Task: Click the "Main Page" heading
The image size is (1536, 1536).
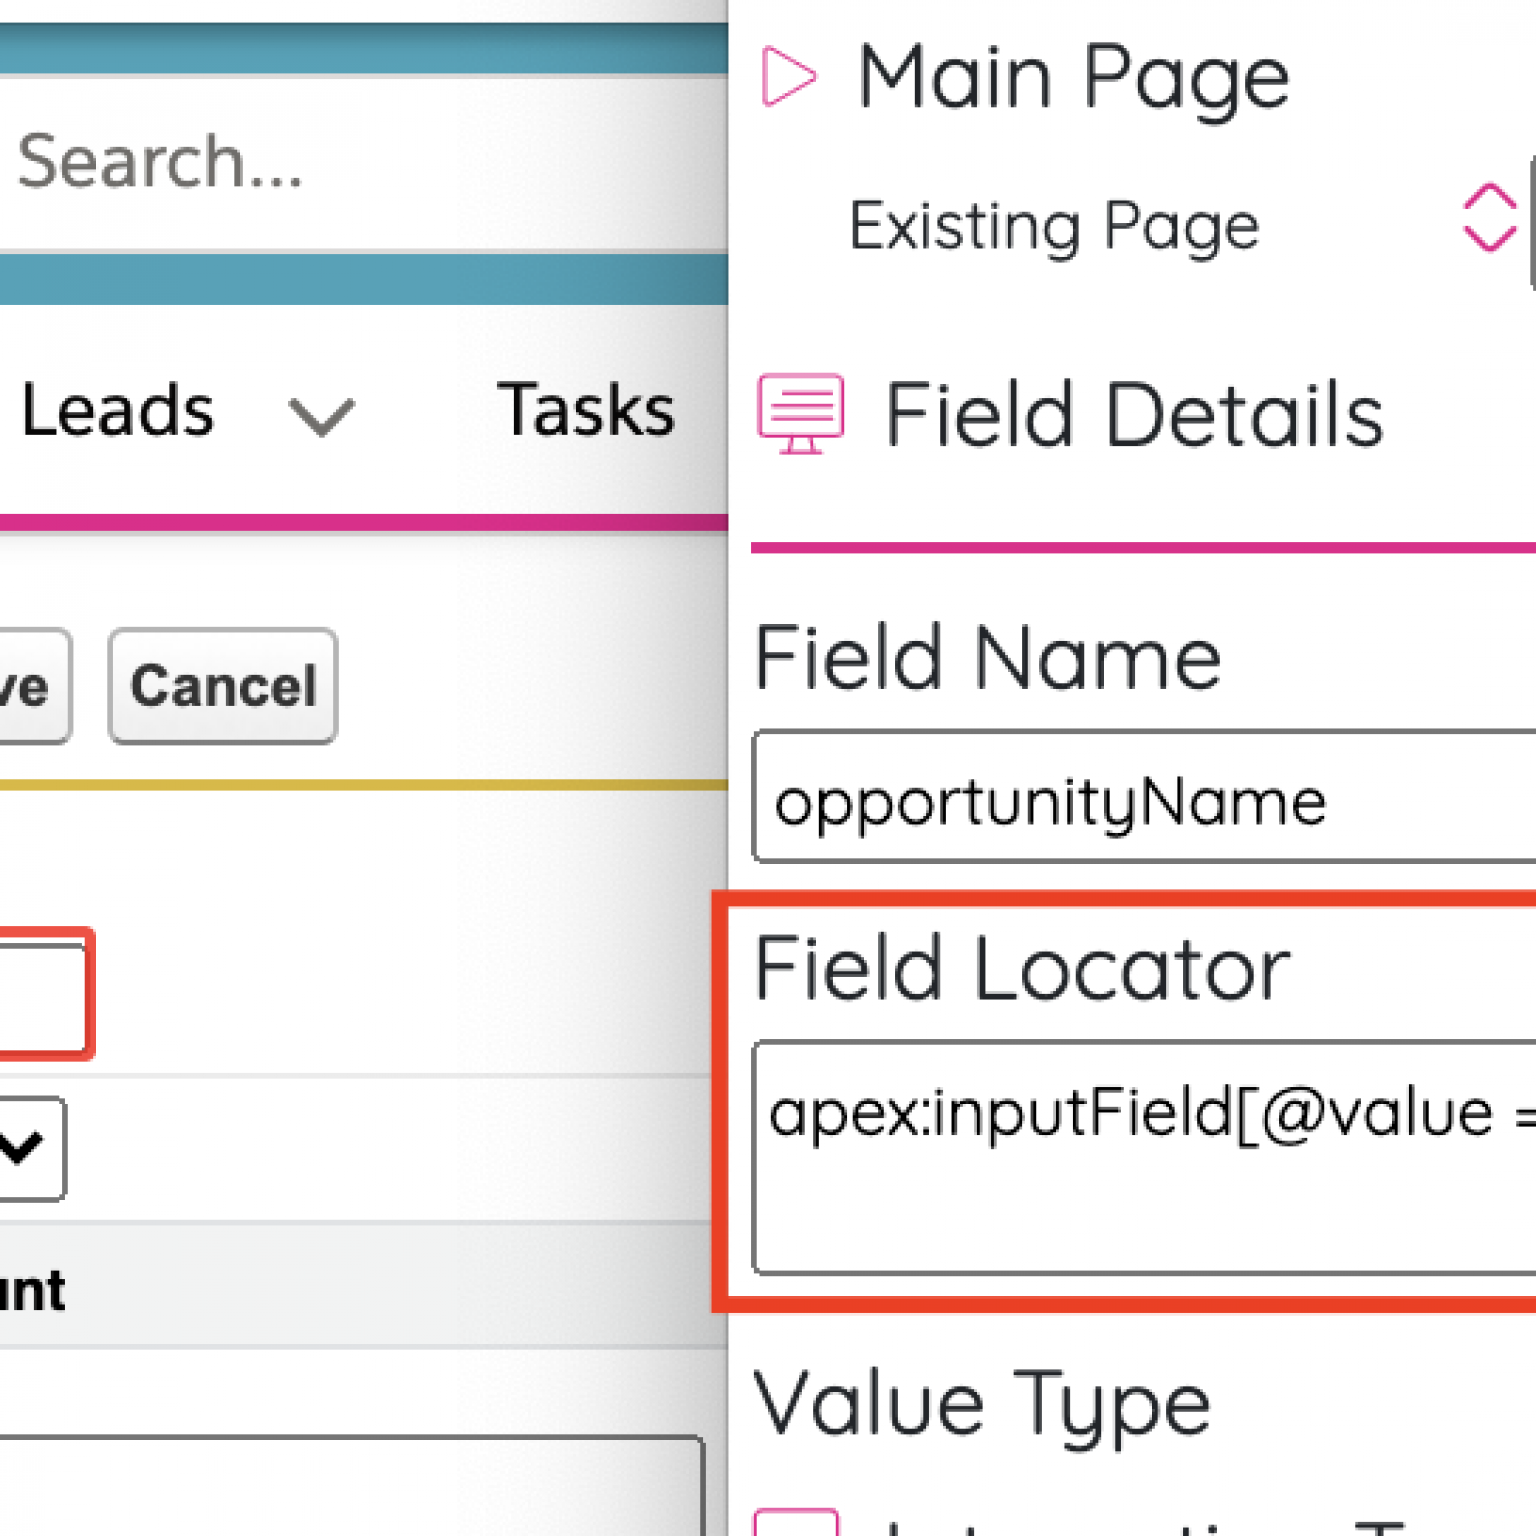Action: coord(1073,78)
